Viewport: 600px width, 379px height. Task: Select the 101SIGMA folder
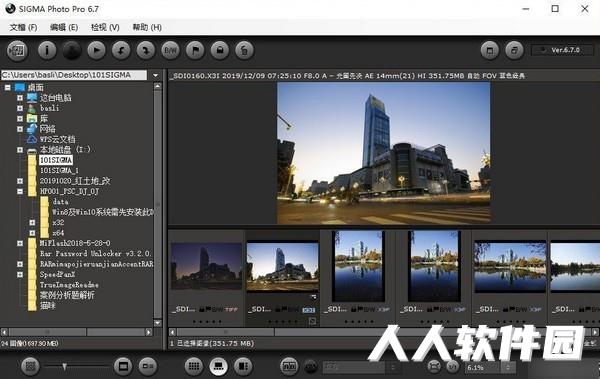click(x=56, y=160)
